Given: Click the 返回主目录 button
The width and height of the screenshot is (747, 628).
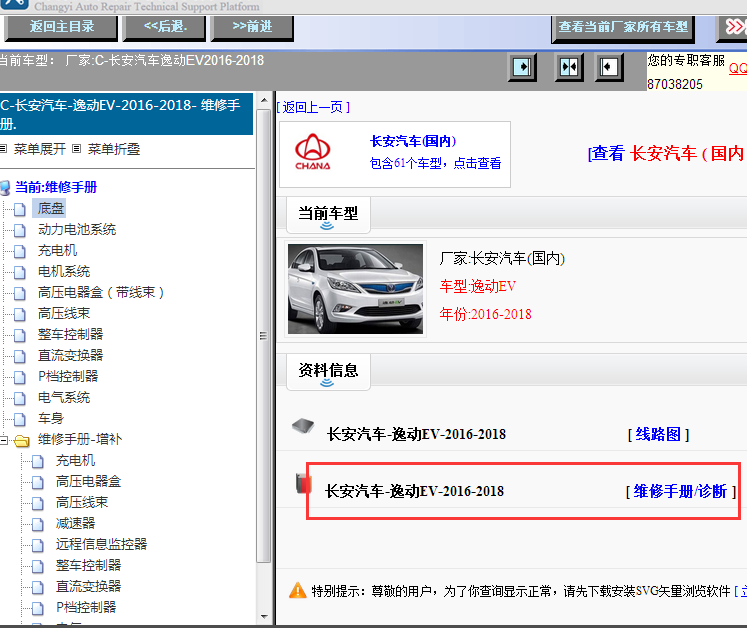Looking at the screenshot, I should 61,27.
